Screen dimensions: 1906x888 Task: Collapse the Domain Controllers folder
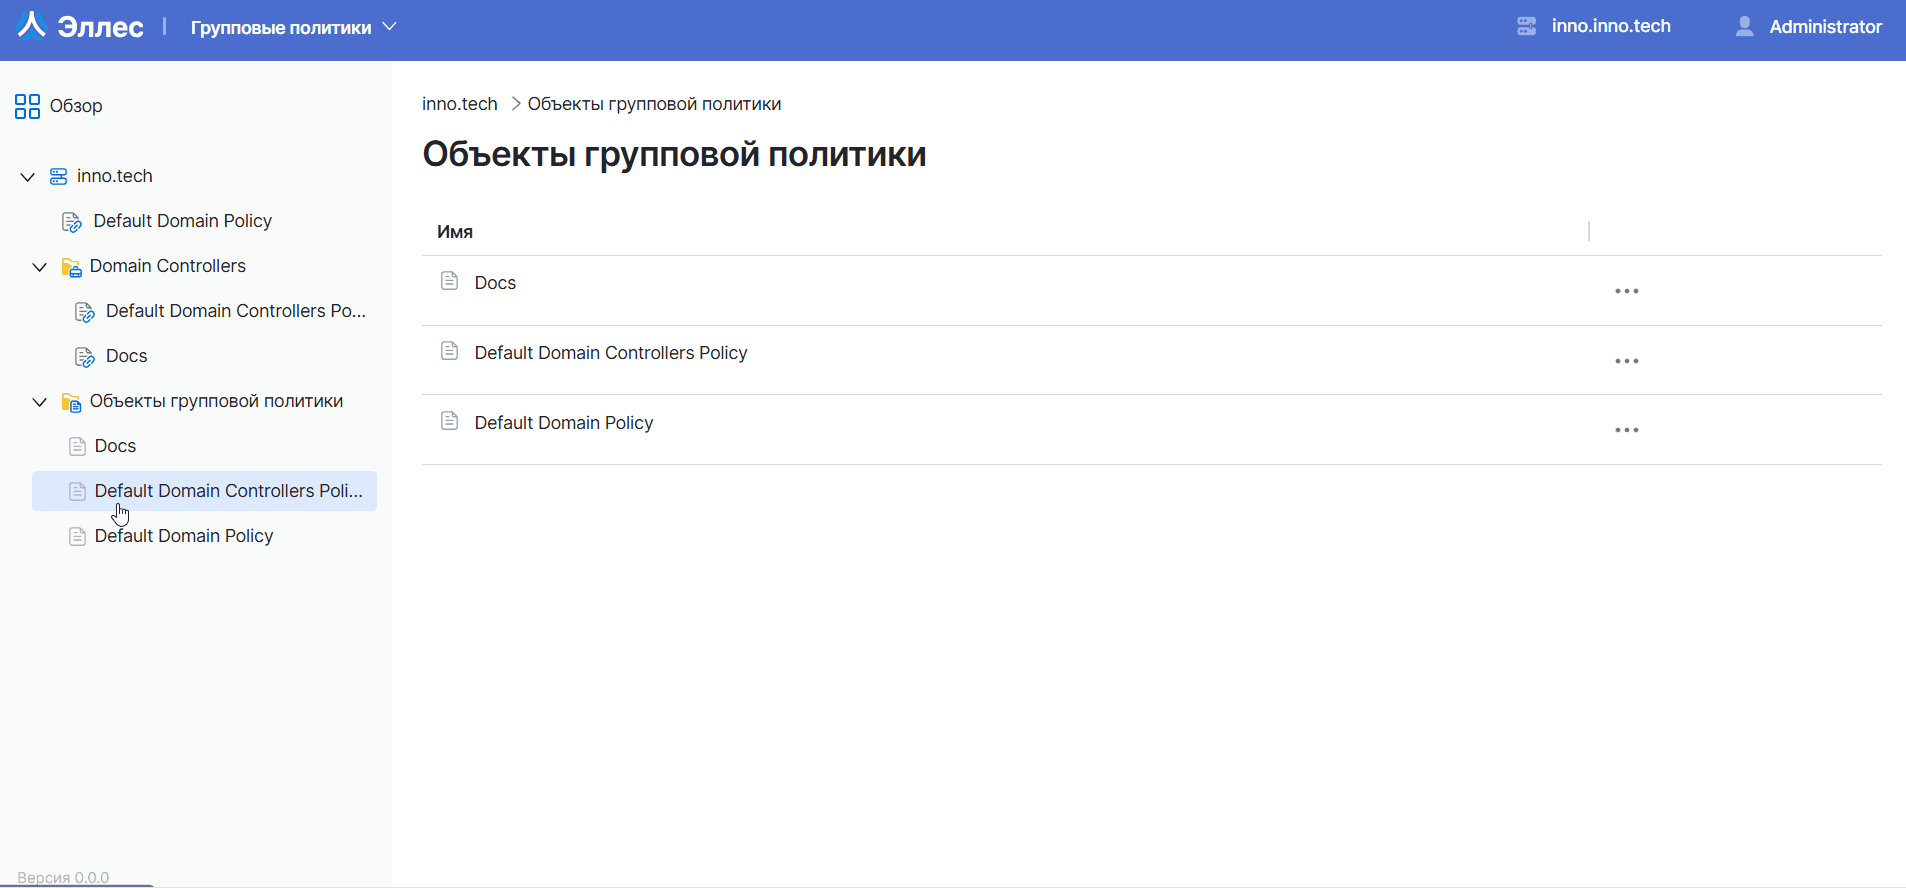coord(40,267)
